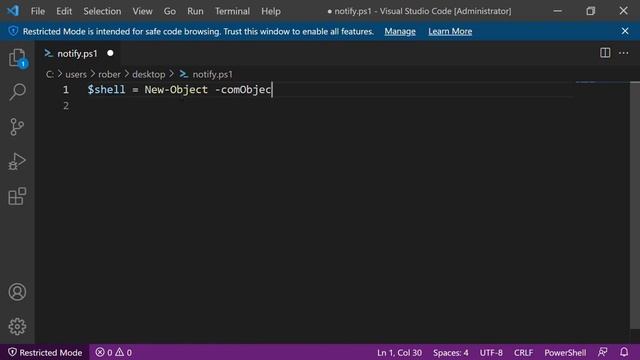Open the Explorer view in activity bar
The height and width of the screenshot is (360, 640).
tap(17, 58)
